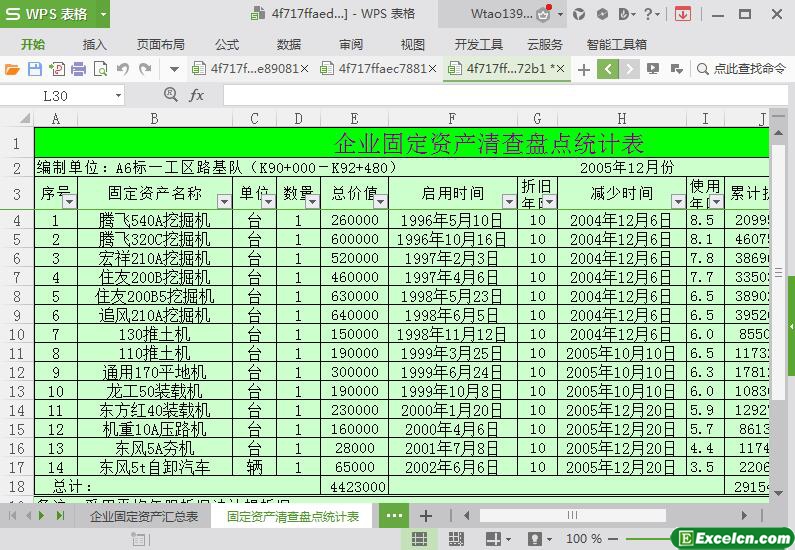Click the export to PDF icon

57,69
